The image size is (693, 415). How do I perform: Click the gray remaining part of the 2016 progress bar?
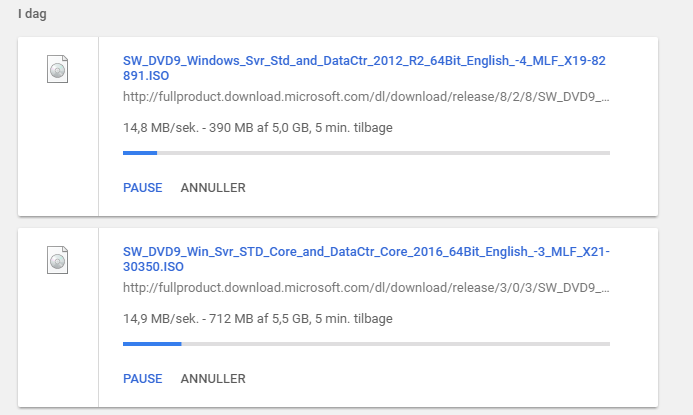pyautogui.click(x=396, y=344)
